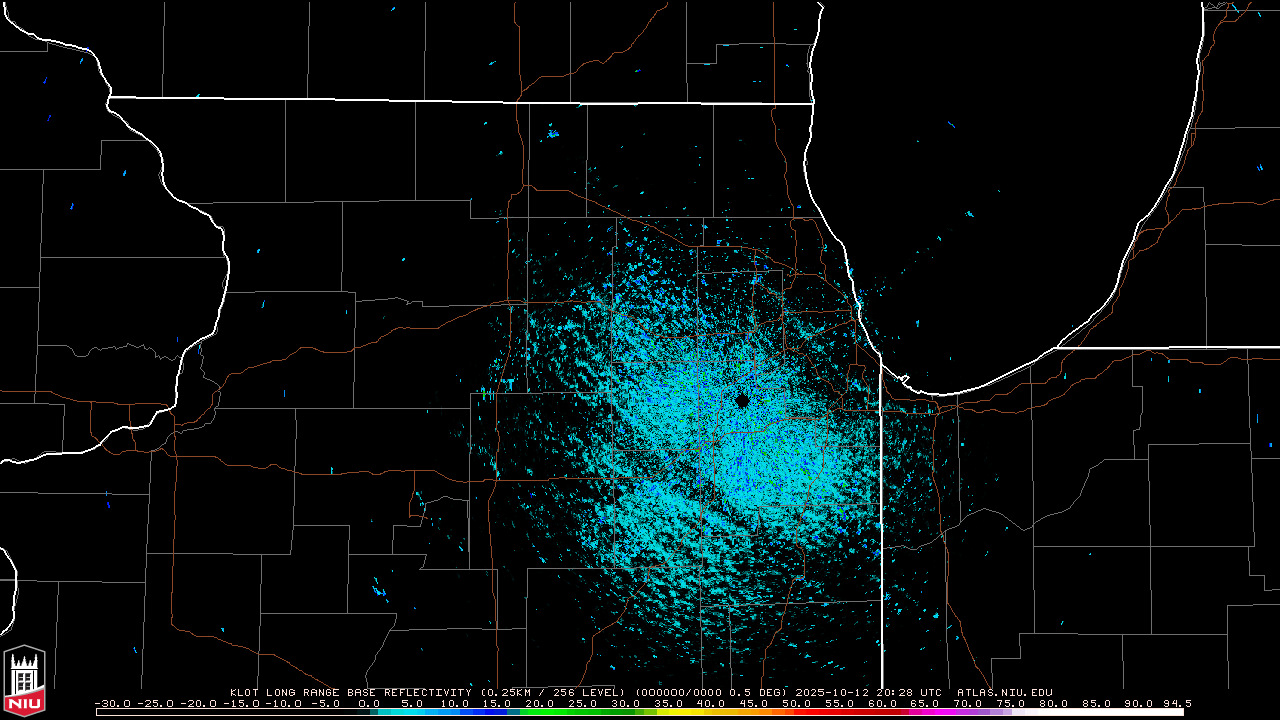Image resolution: width=1280 pixels, height=720 pixels.
Task: Pick the yellow color near 35.0 on scale
Action: click(670, 712)
